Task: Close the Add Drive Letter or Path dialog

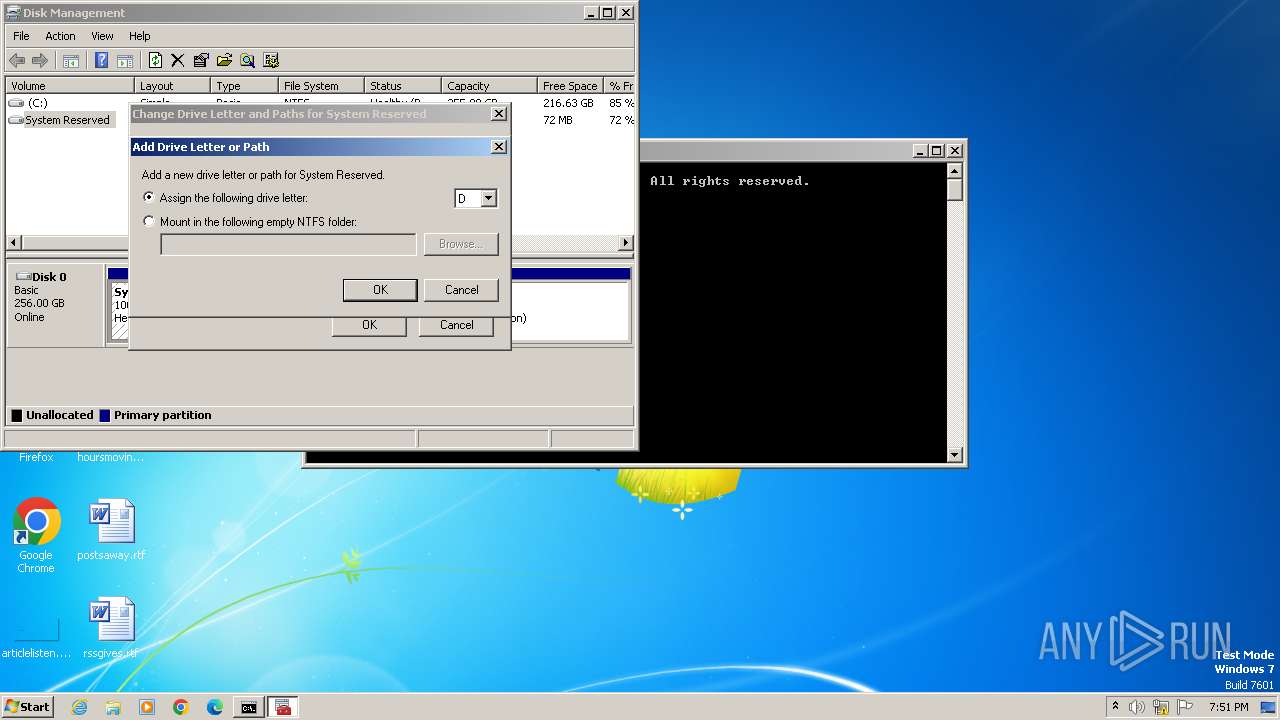Action: pos(498,147)
